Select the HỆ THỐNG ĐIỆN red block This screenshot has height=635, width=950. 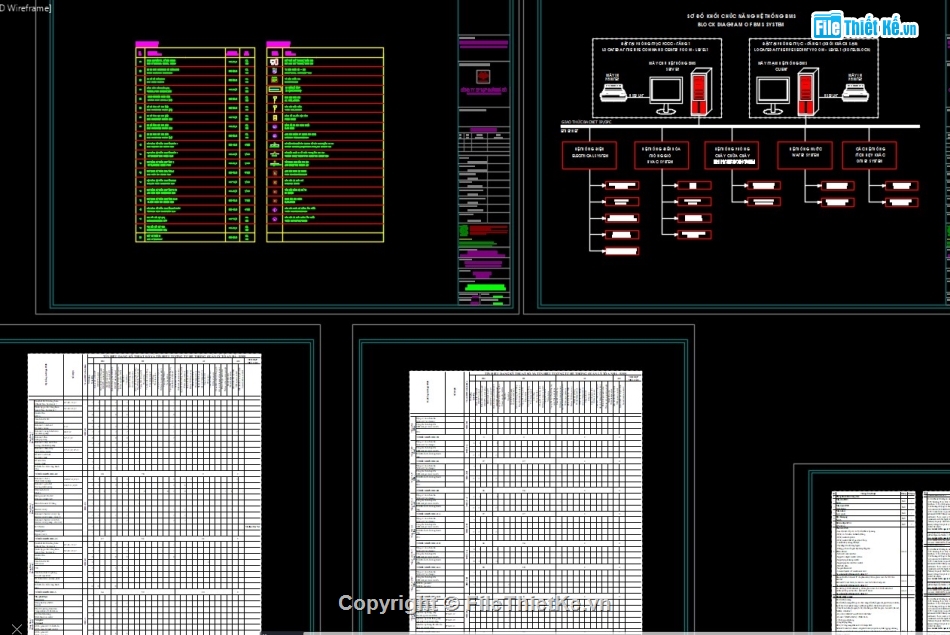click(589, 155)
